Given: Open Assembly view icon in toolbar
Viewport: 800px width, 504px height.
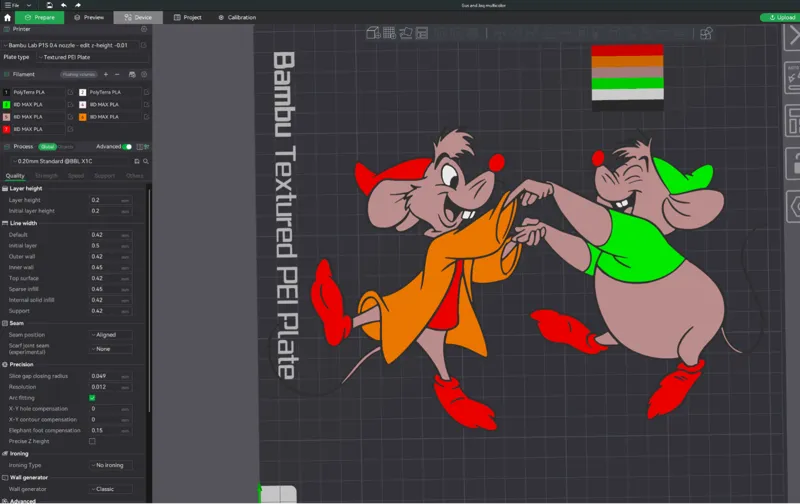Looking at the screenshot, I should click(706, 34).
